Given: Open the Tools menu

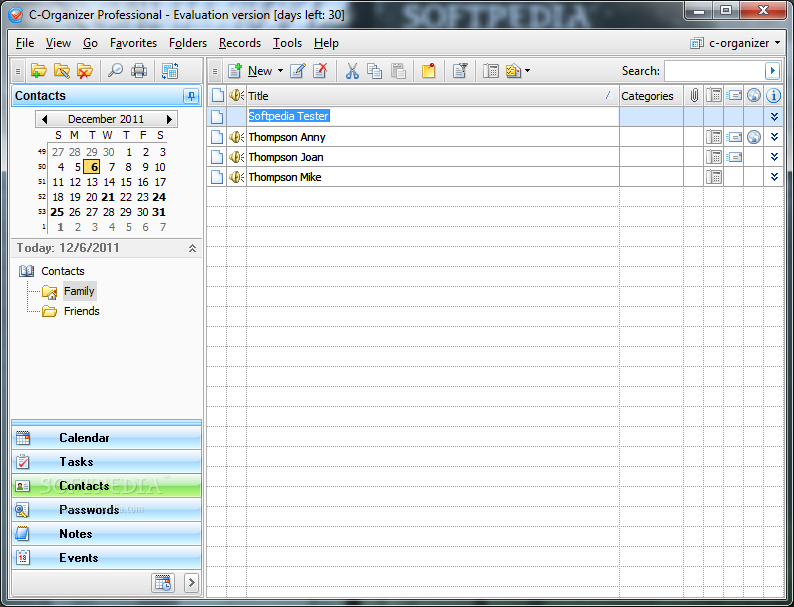Looking at the screenshot, I should tap(287, 43).
